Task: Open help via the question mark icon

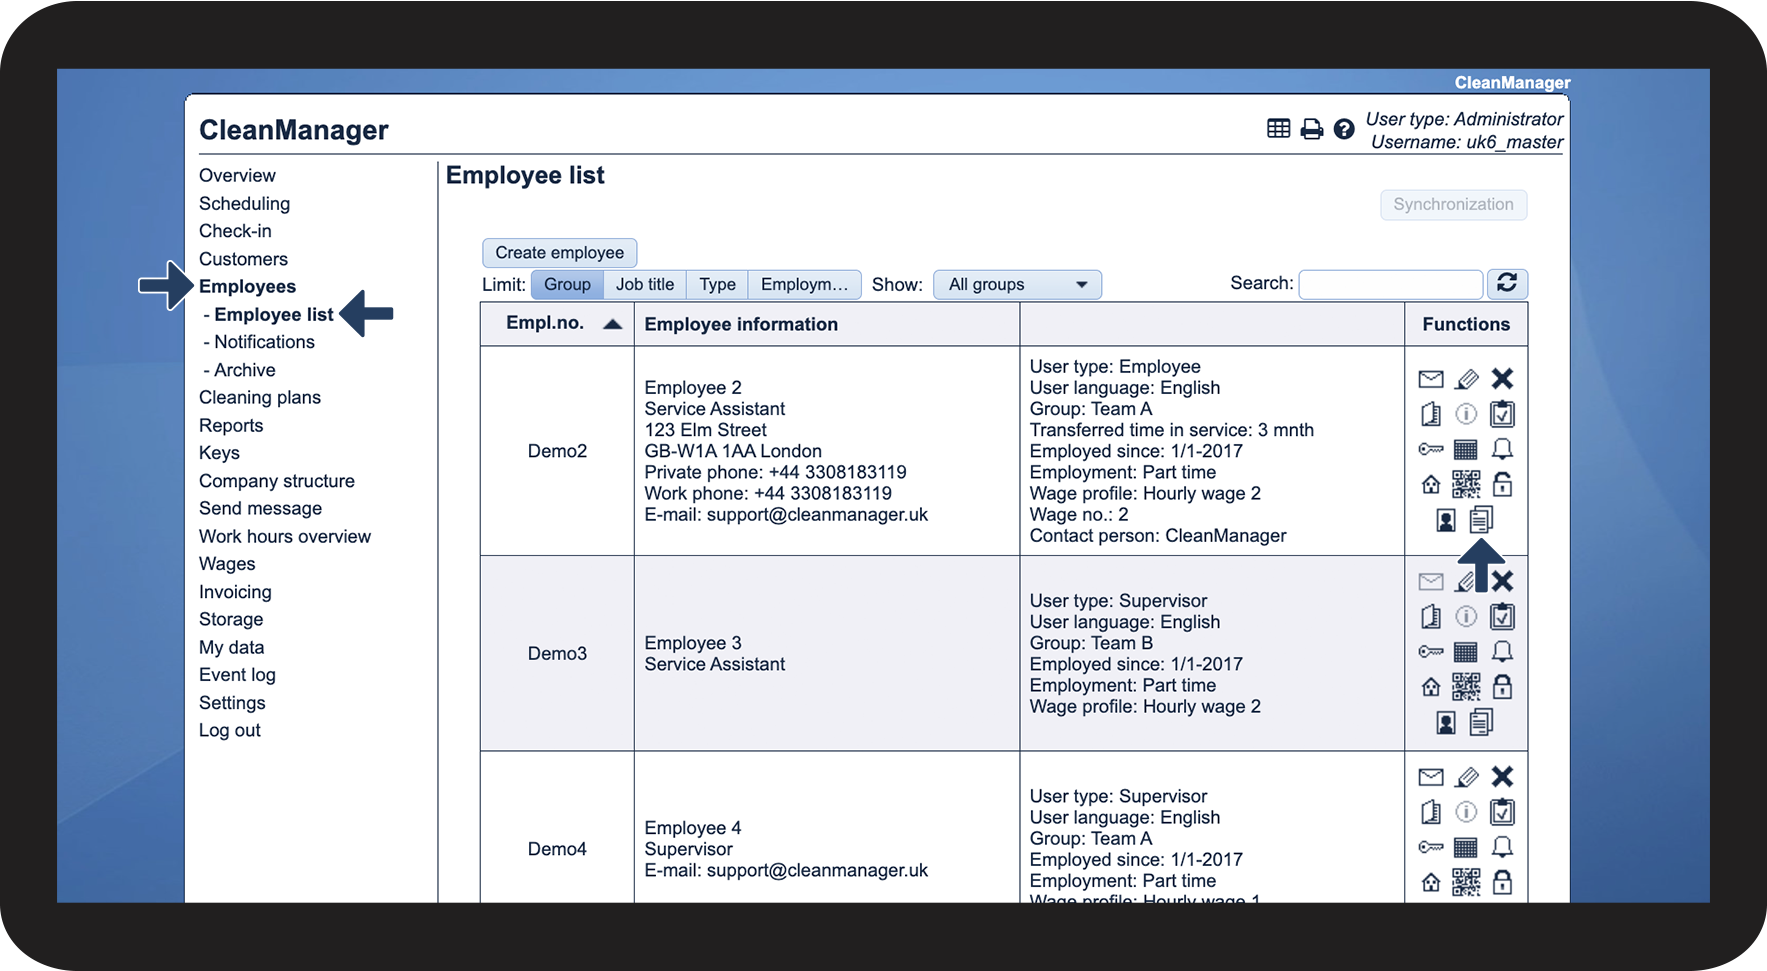Action: (1344, 129)
